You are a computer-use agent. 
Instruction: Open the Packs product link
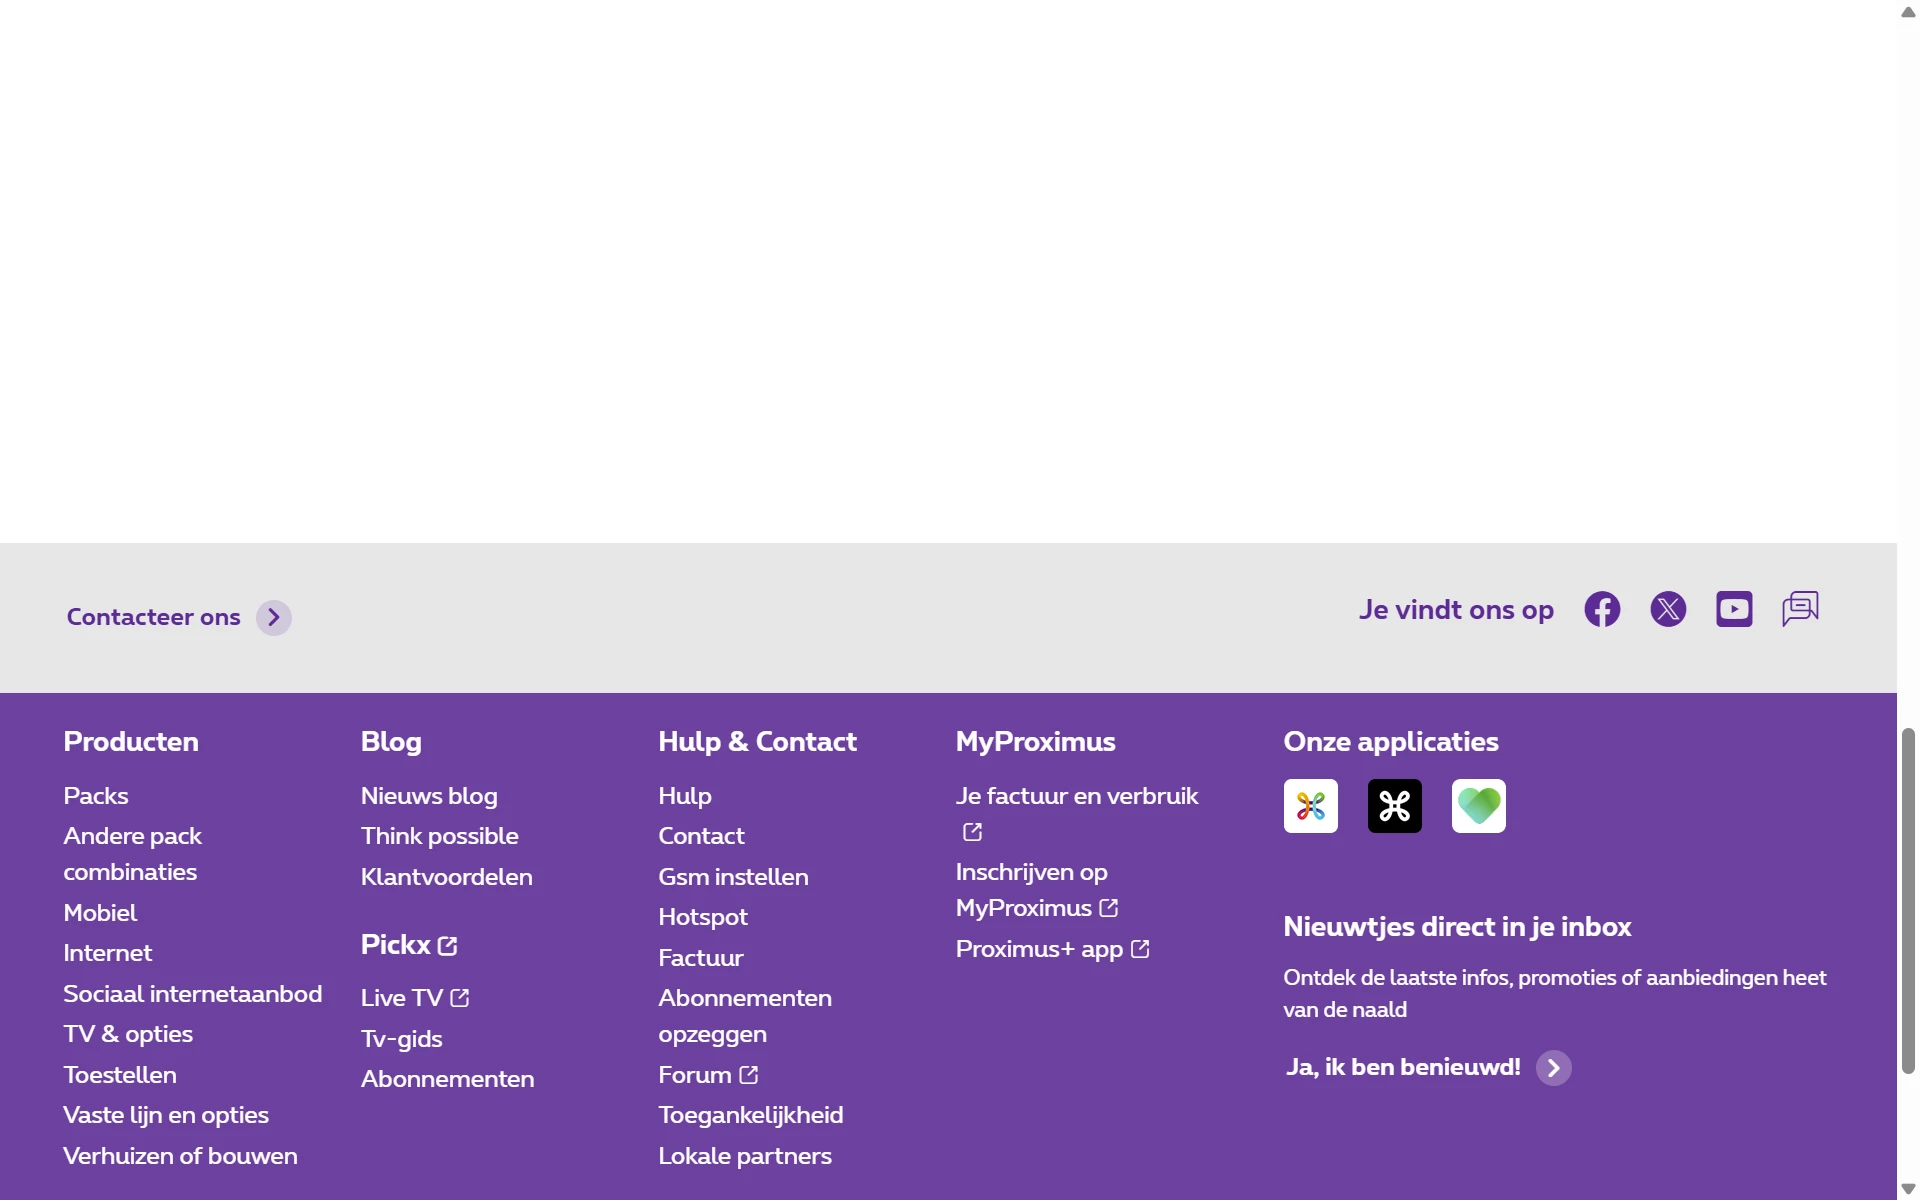(96, 796)
